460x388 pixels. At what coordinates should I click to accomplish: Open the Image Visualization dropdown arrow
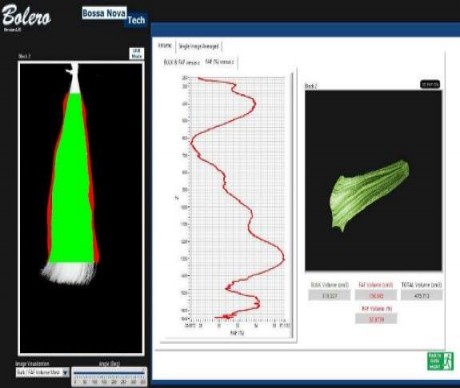pos(66,372)
